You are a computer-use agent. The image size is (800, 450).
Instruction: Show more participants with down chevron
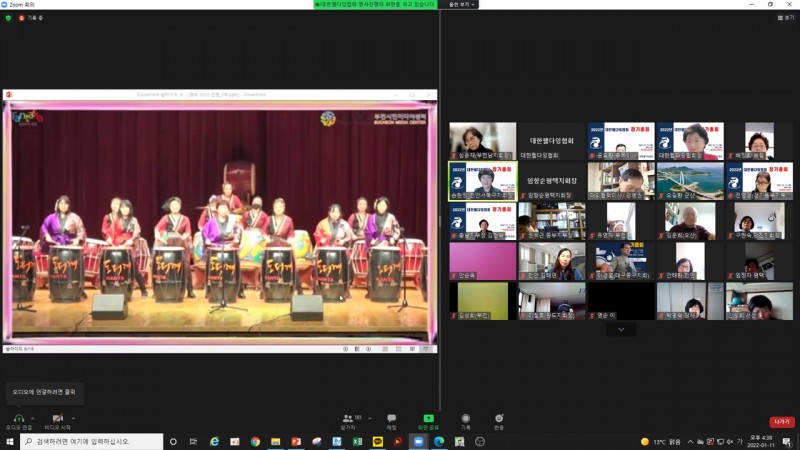tap(621, 329)
